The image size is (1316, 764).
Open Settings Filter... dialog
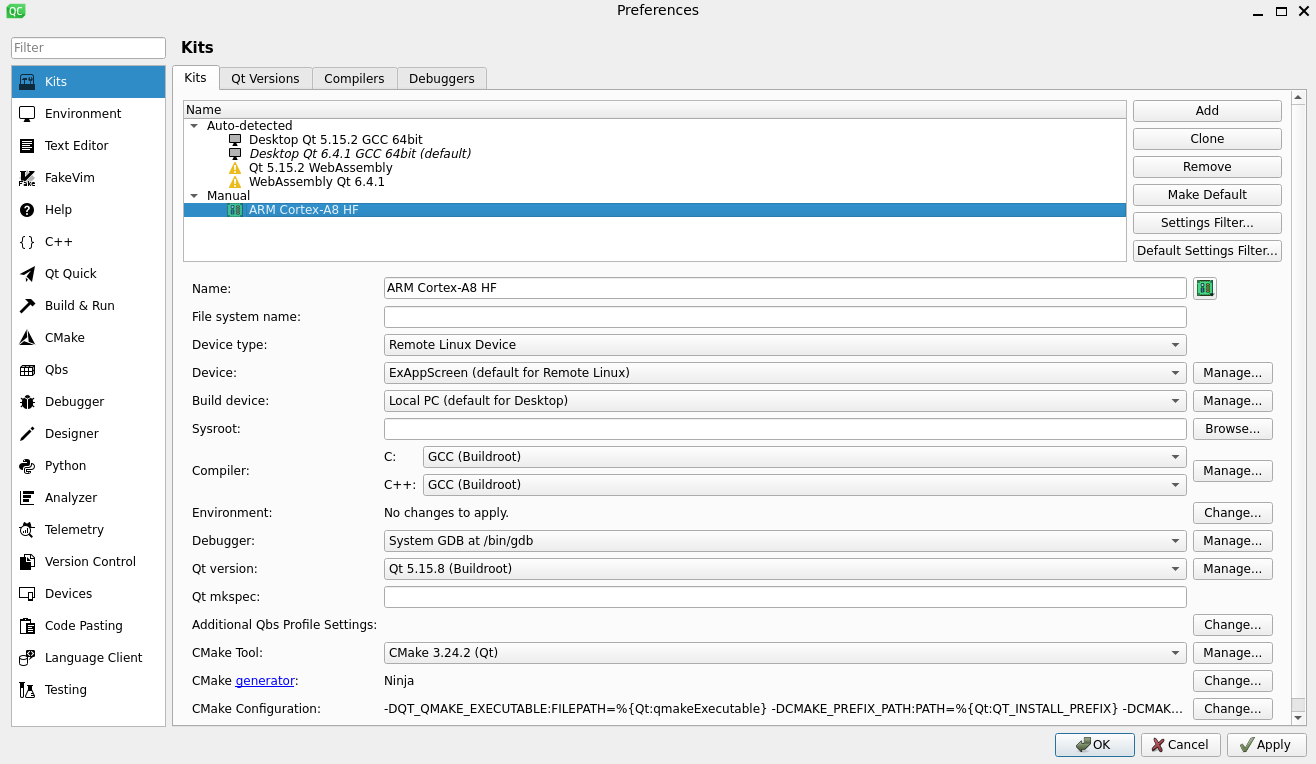tap(1207, 223)
